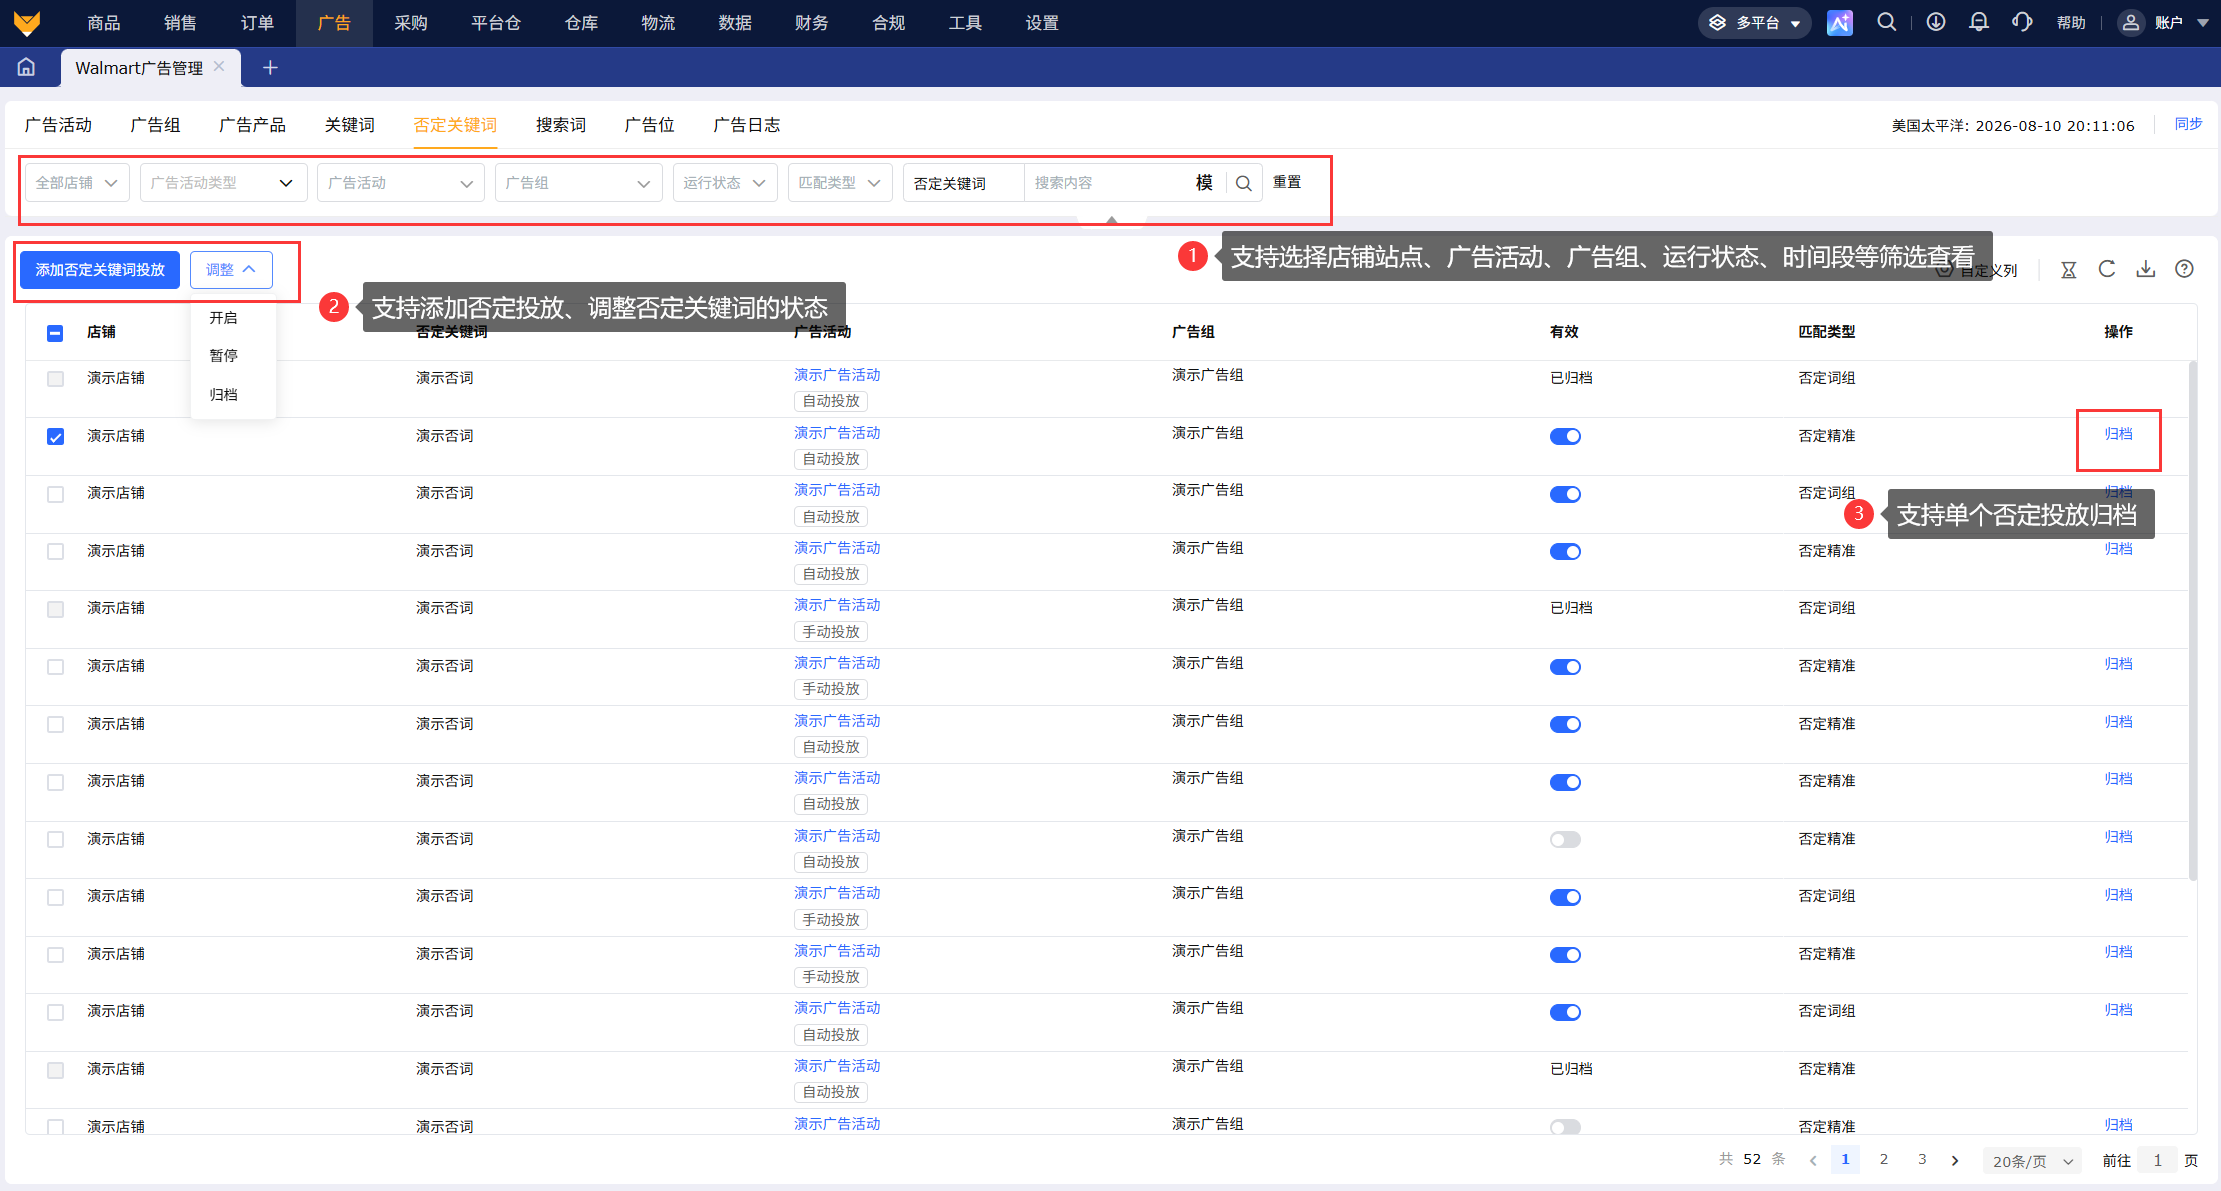The width and height of the screenshot is (2221, 1191).
Task: Open the download center icon in the top bar
Action: (x=1936, y=22)
